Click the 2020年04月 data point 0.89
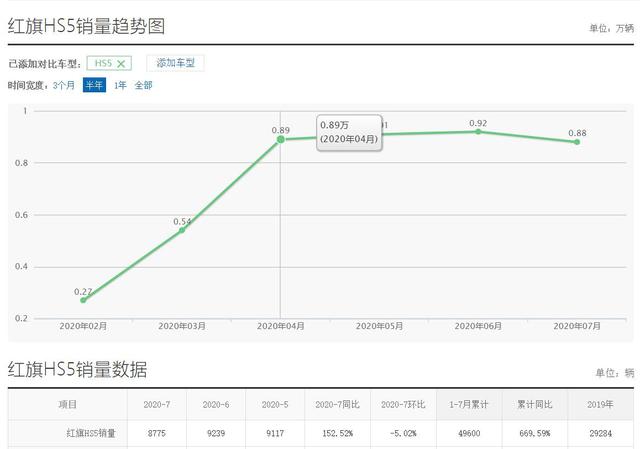The width and height of the screenshot is (640, 449). tap(280, 140)
